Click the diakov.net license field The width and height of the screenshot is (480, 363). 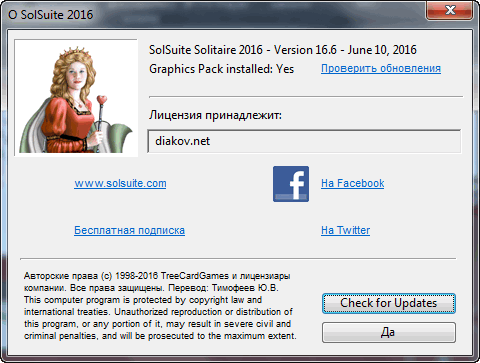(x=304, y=141)
